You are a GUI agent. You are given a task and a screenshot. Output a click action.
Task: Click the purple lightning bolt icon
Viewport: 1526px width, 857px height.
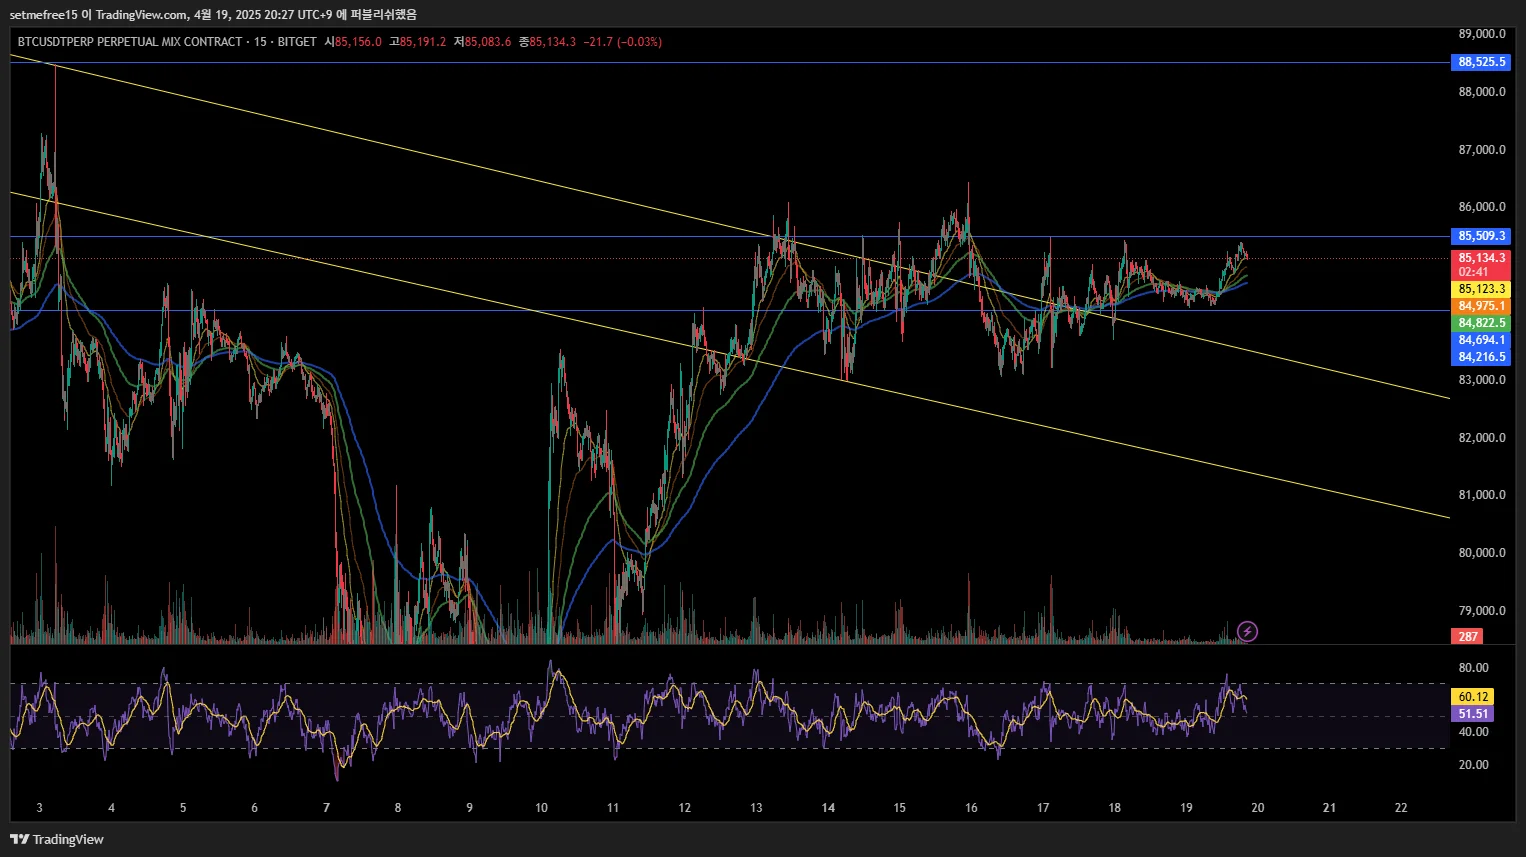point(1247,631)
